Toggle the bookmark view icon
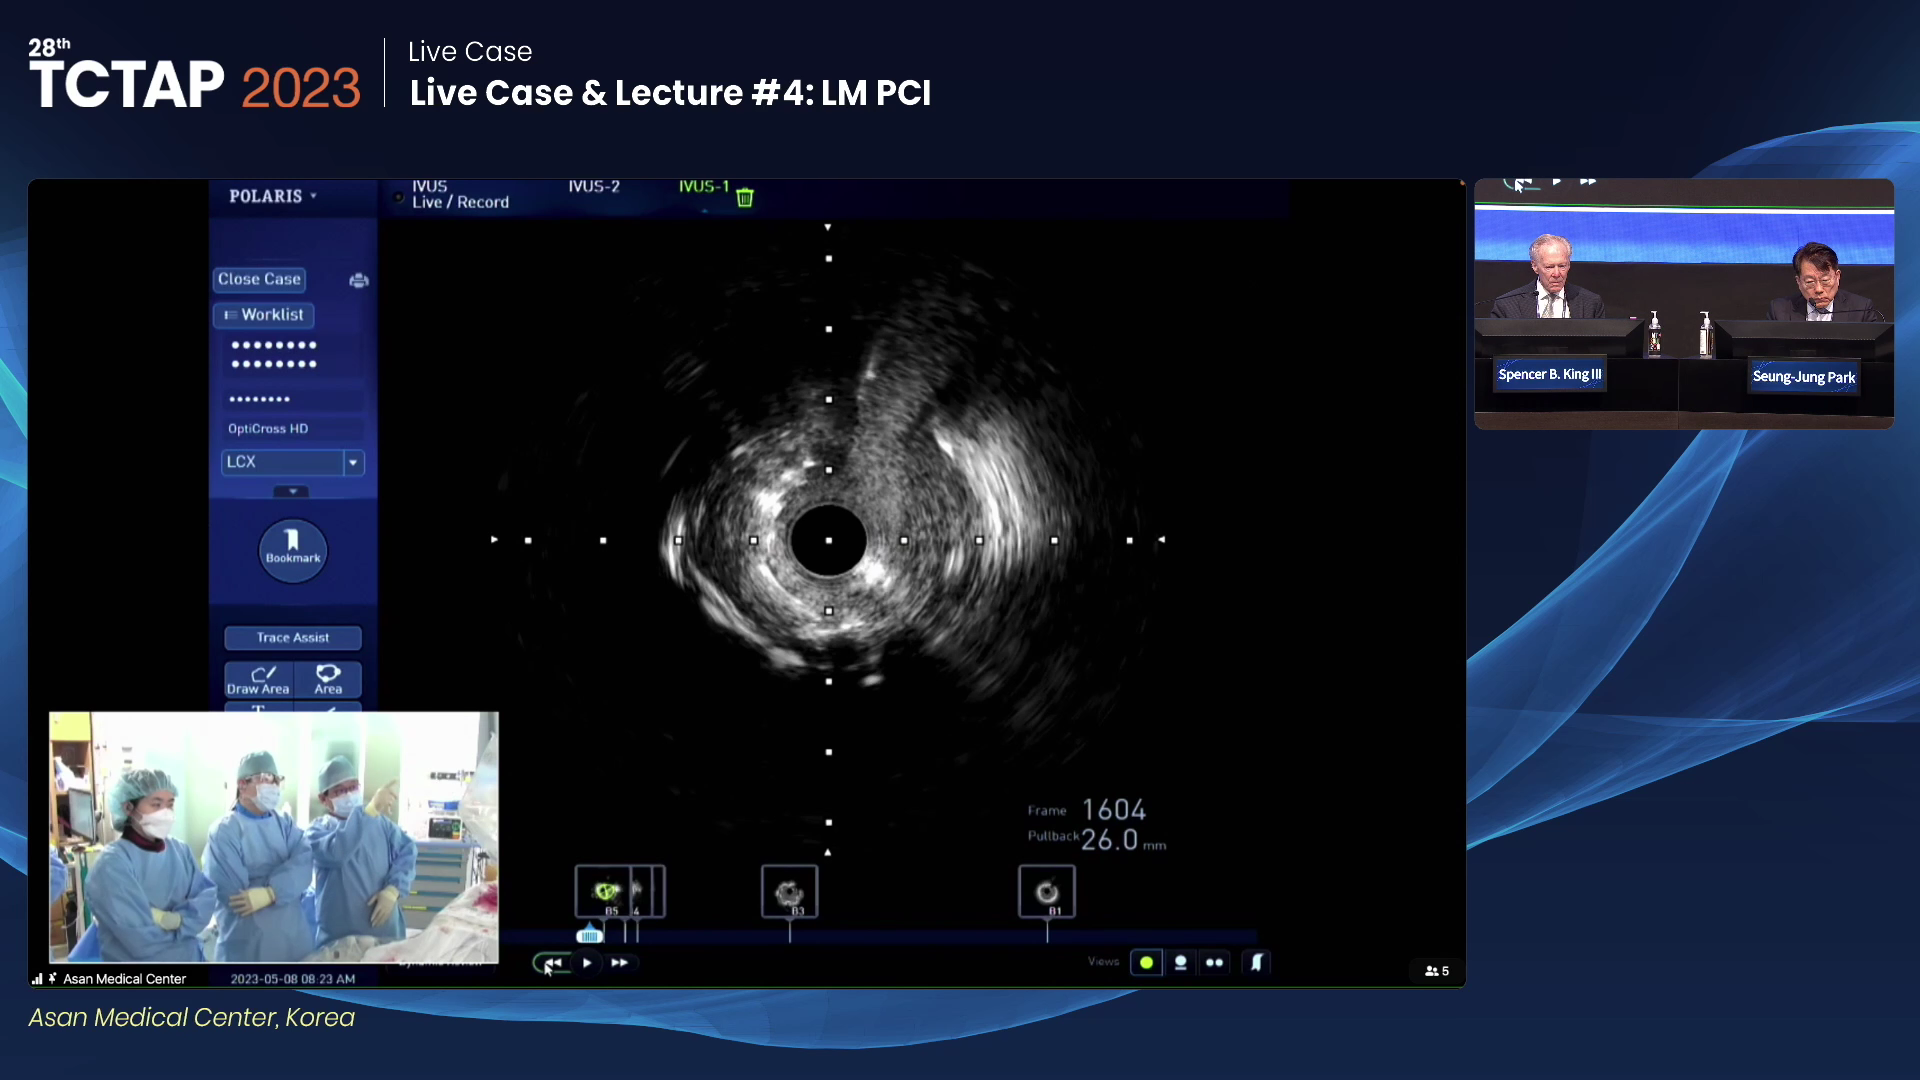This screenshot has width=1920, height=1080. (1257, 963)
